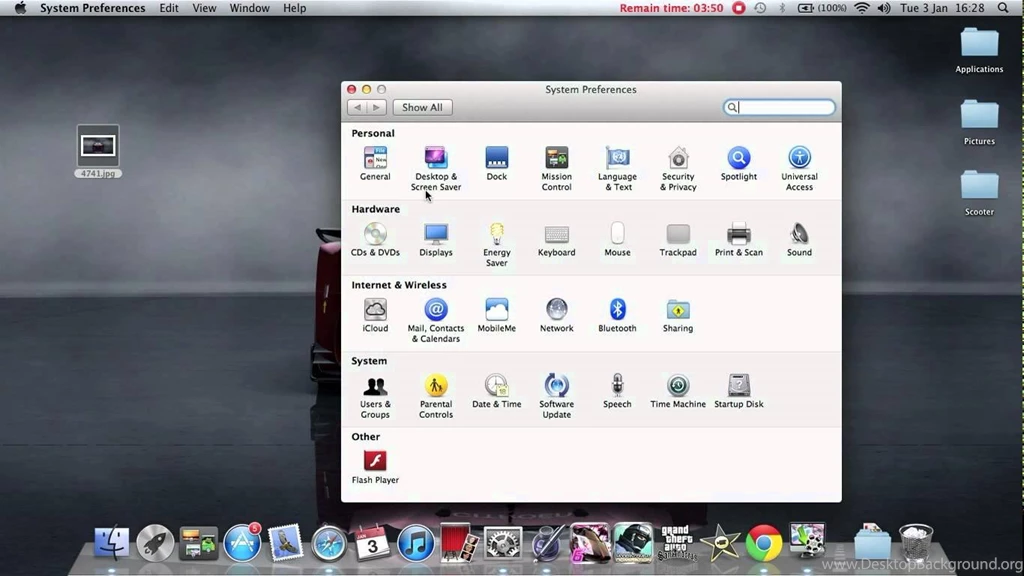Click the forward navigation arrow
1024x576 pixels.
[377, 107]
